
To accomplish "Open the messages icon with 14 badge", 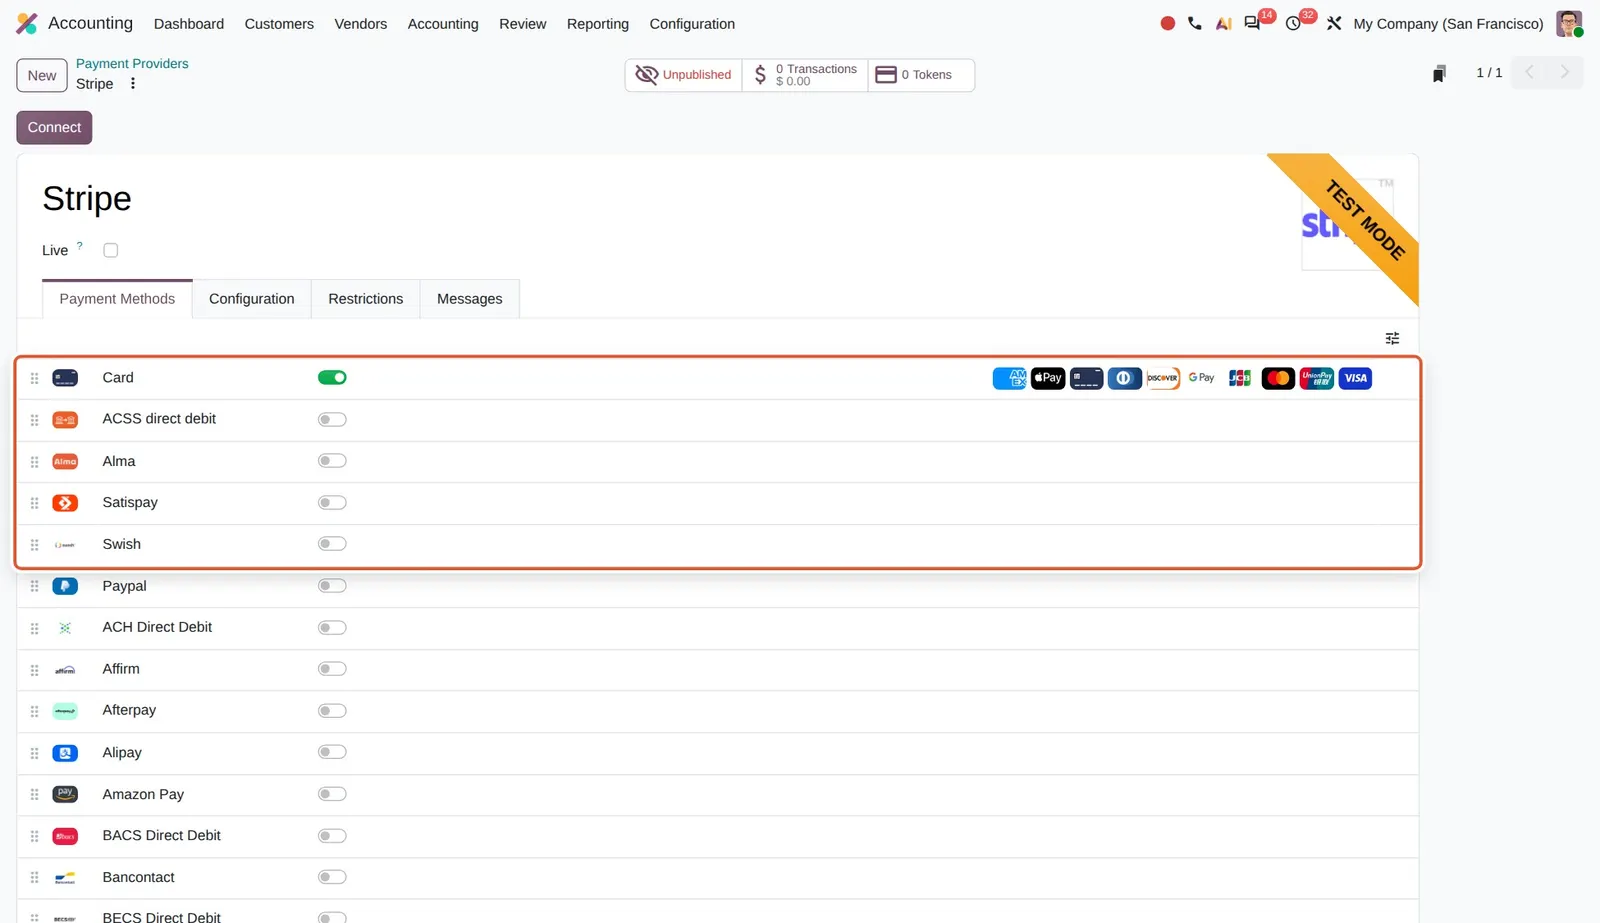I will click(1252, 23).
